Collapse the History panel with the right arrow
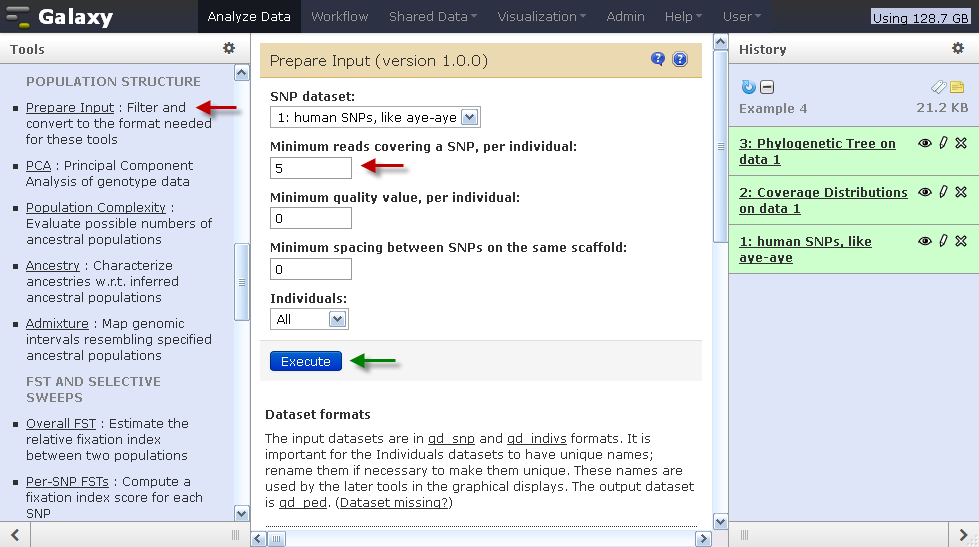 [x=963, y=535]
